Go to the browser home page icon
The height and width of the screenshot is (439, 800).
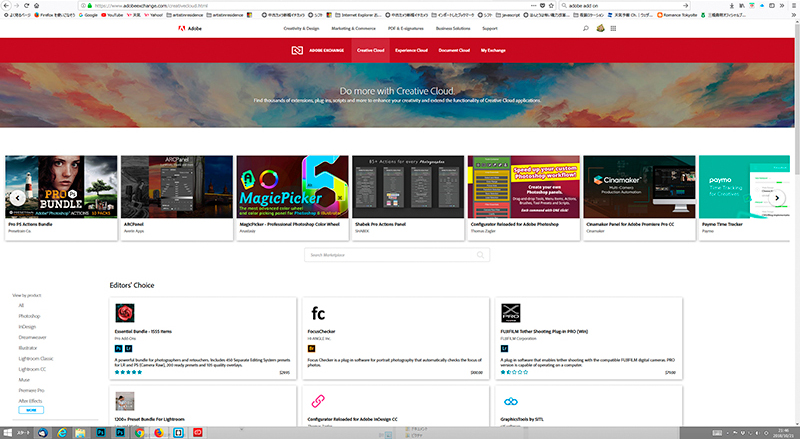[x=37, y=6]
